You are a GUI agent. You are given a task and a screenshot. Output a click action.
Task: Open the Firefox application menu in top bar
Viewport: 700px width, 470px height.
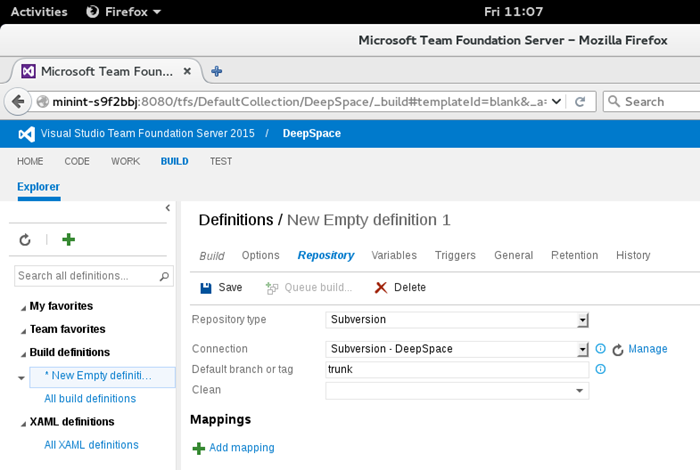pos(123,12)
